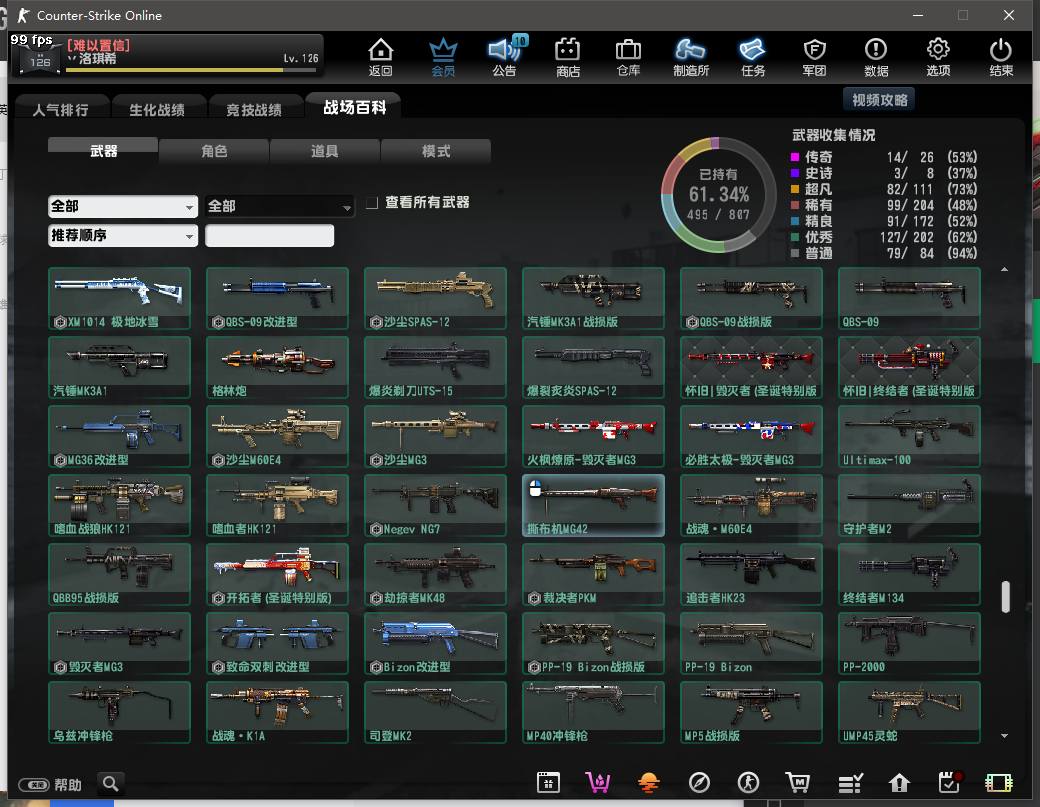Open the 公告 announcements speaker icon

[x=505, y=57]
